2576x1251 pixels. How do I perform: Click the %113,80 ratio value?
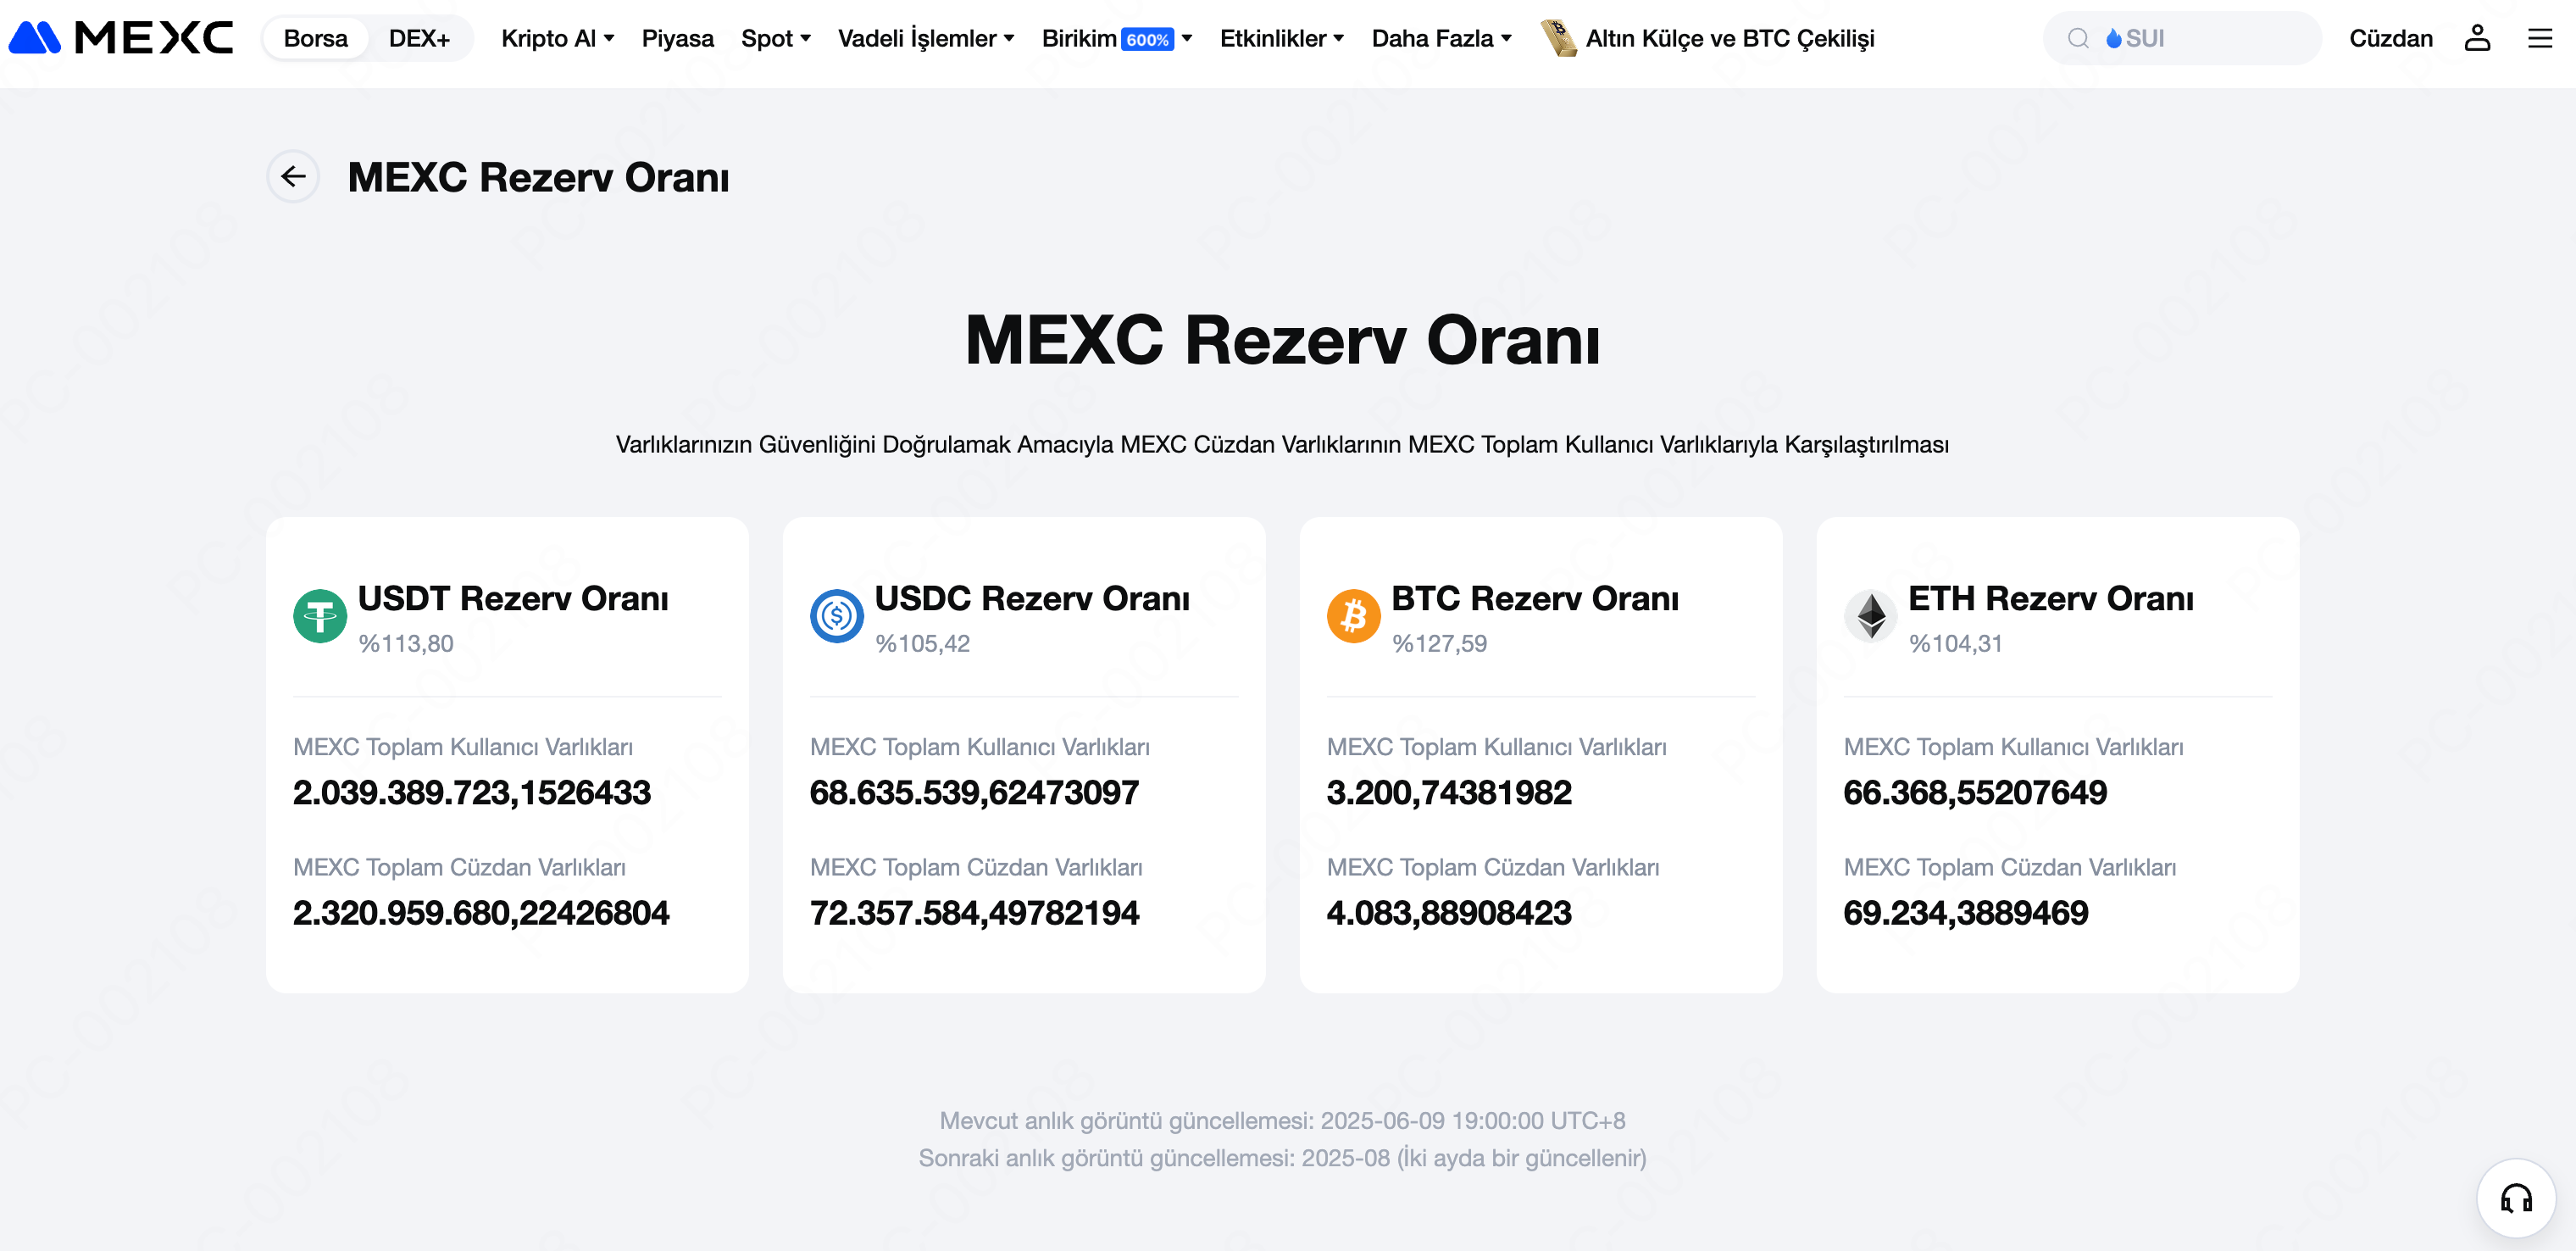coord(406,643)
